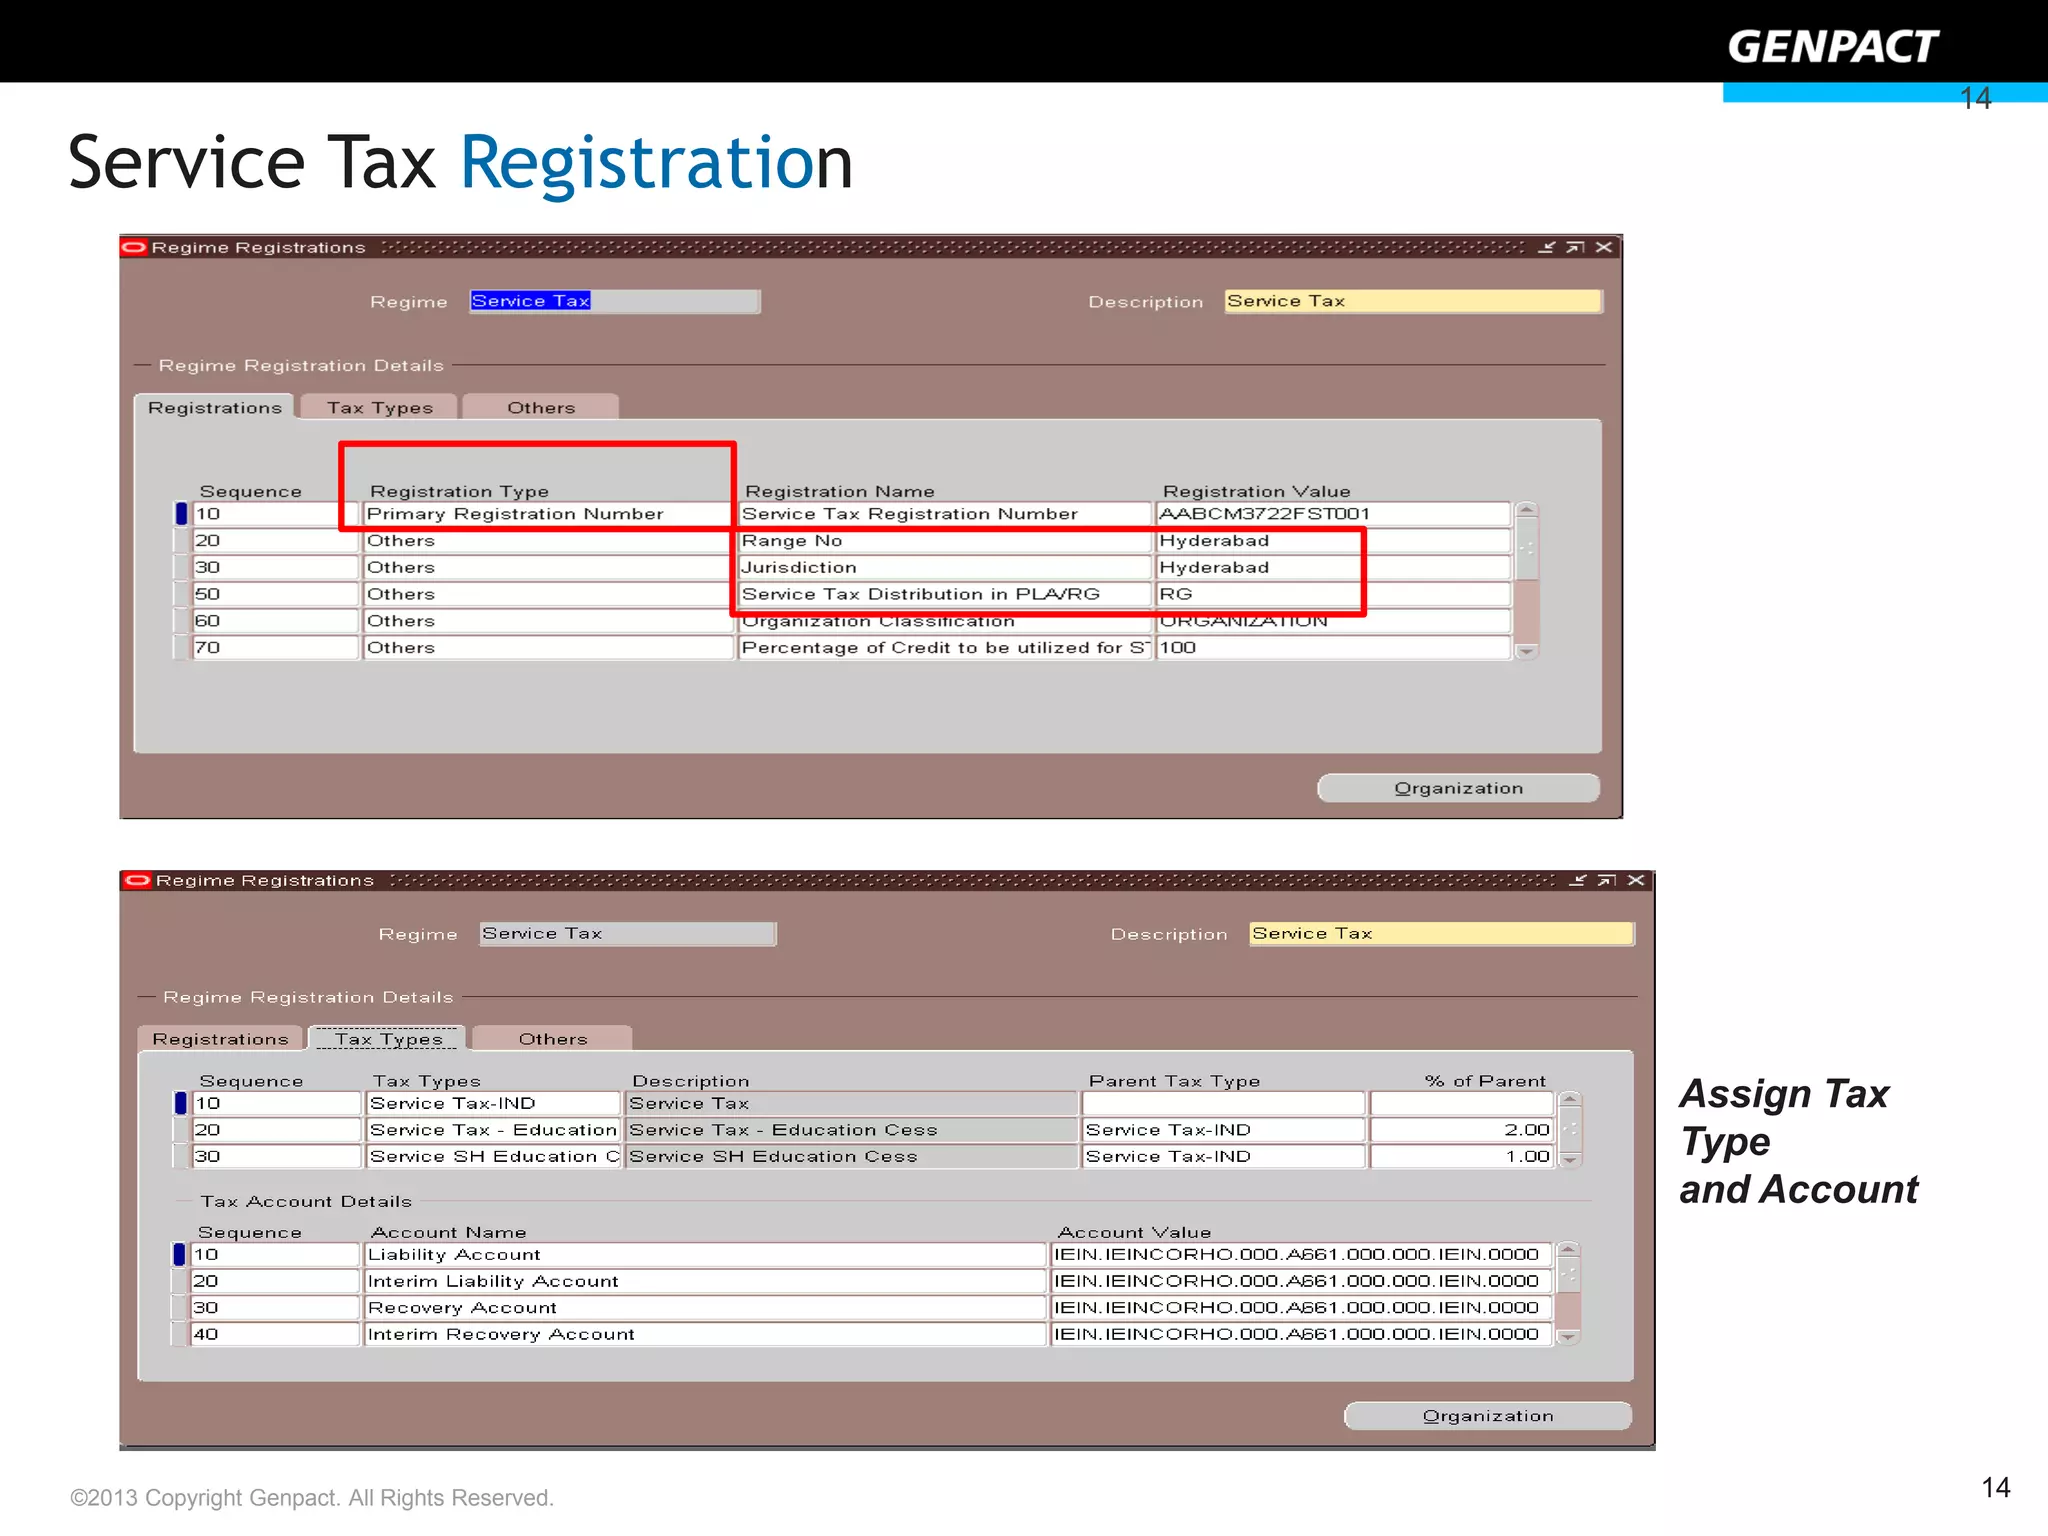2048x1536 pixels.
Task: Click Others type in sequence 50 row
Action: pos(548,594)
